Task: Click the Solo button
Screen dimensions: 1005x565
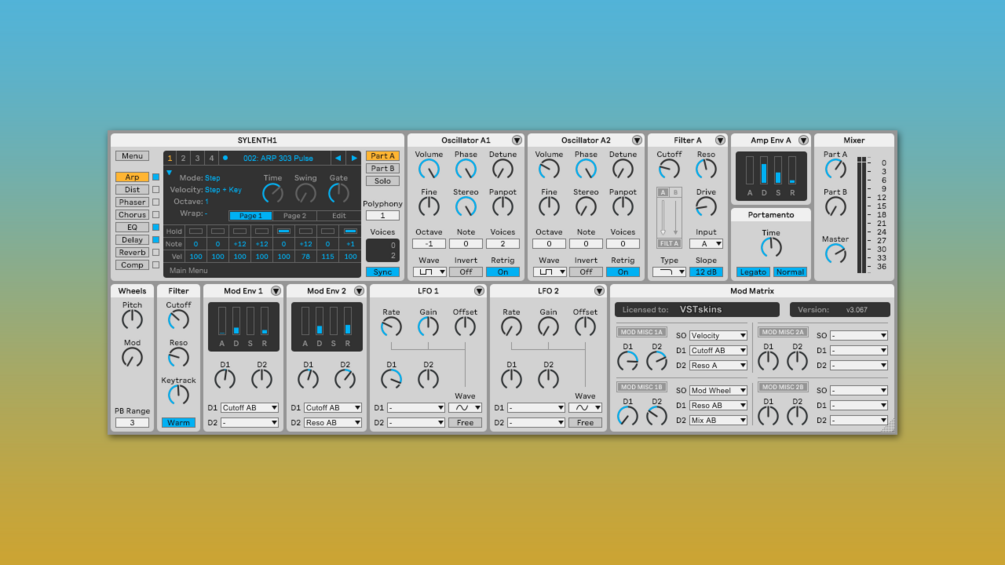Action: point(383,181)
